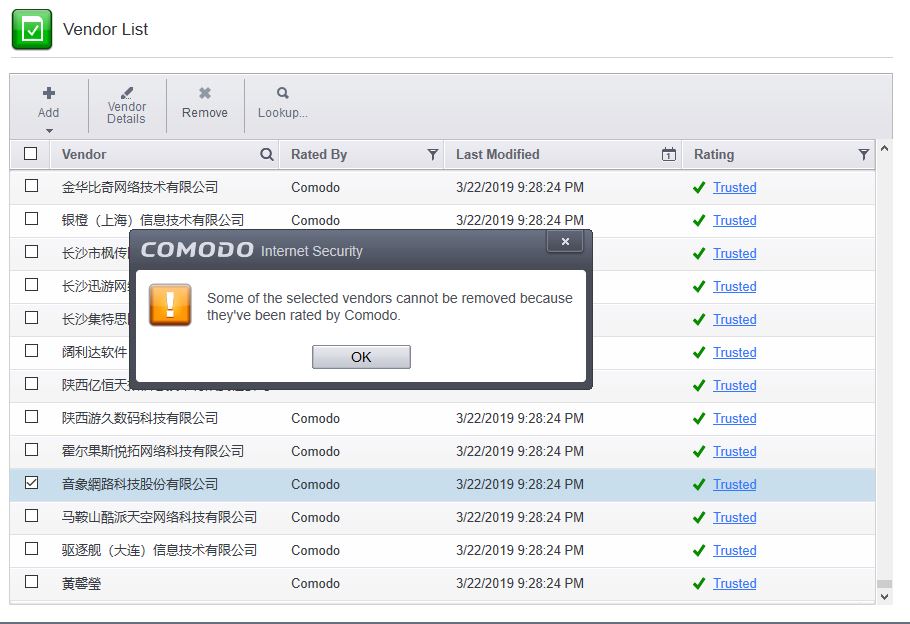The width and height of the screenshot is (910, 624).
Task: Filter the Rating column
Action: click(x=864, y=154)
